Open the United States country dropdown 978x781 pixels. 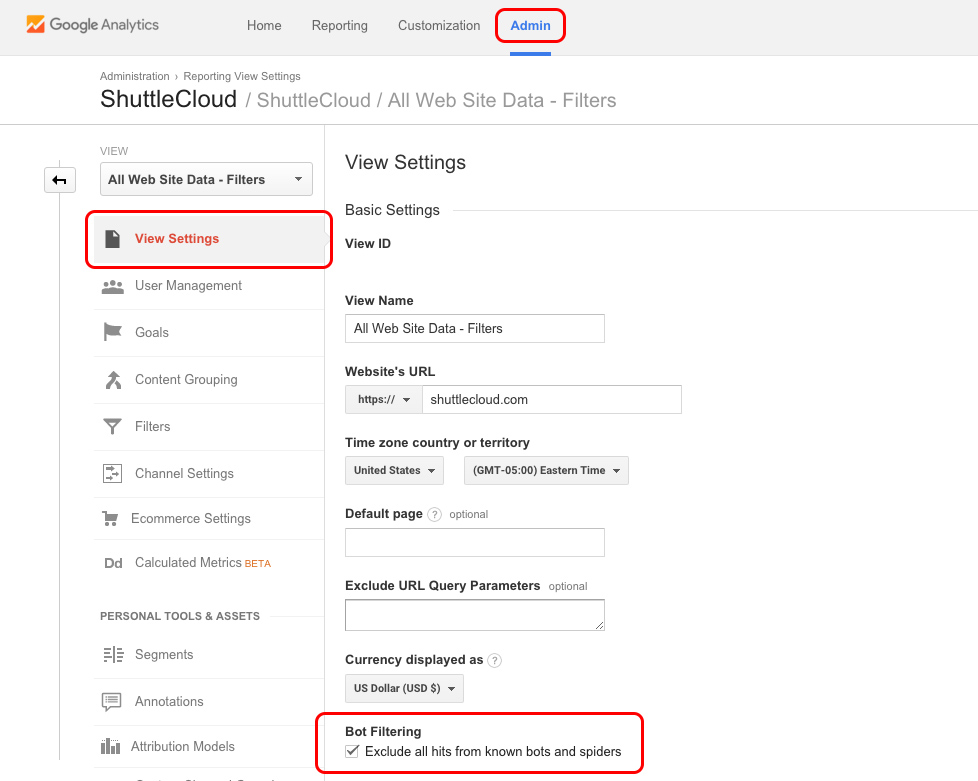(394, 471)
